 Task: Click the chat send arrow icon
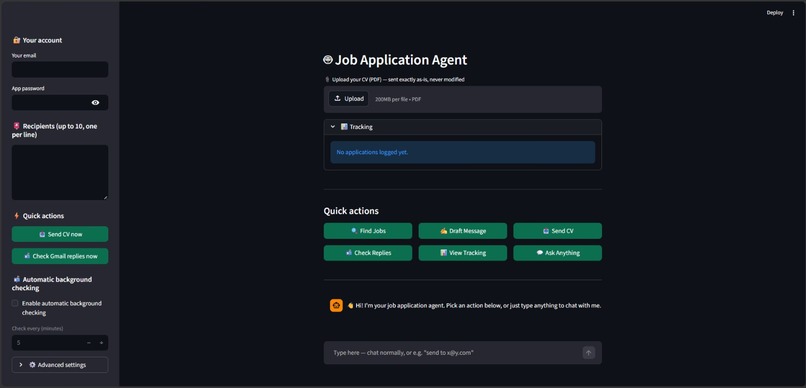tap(589, 353)
